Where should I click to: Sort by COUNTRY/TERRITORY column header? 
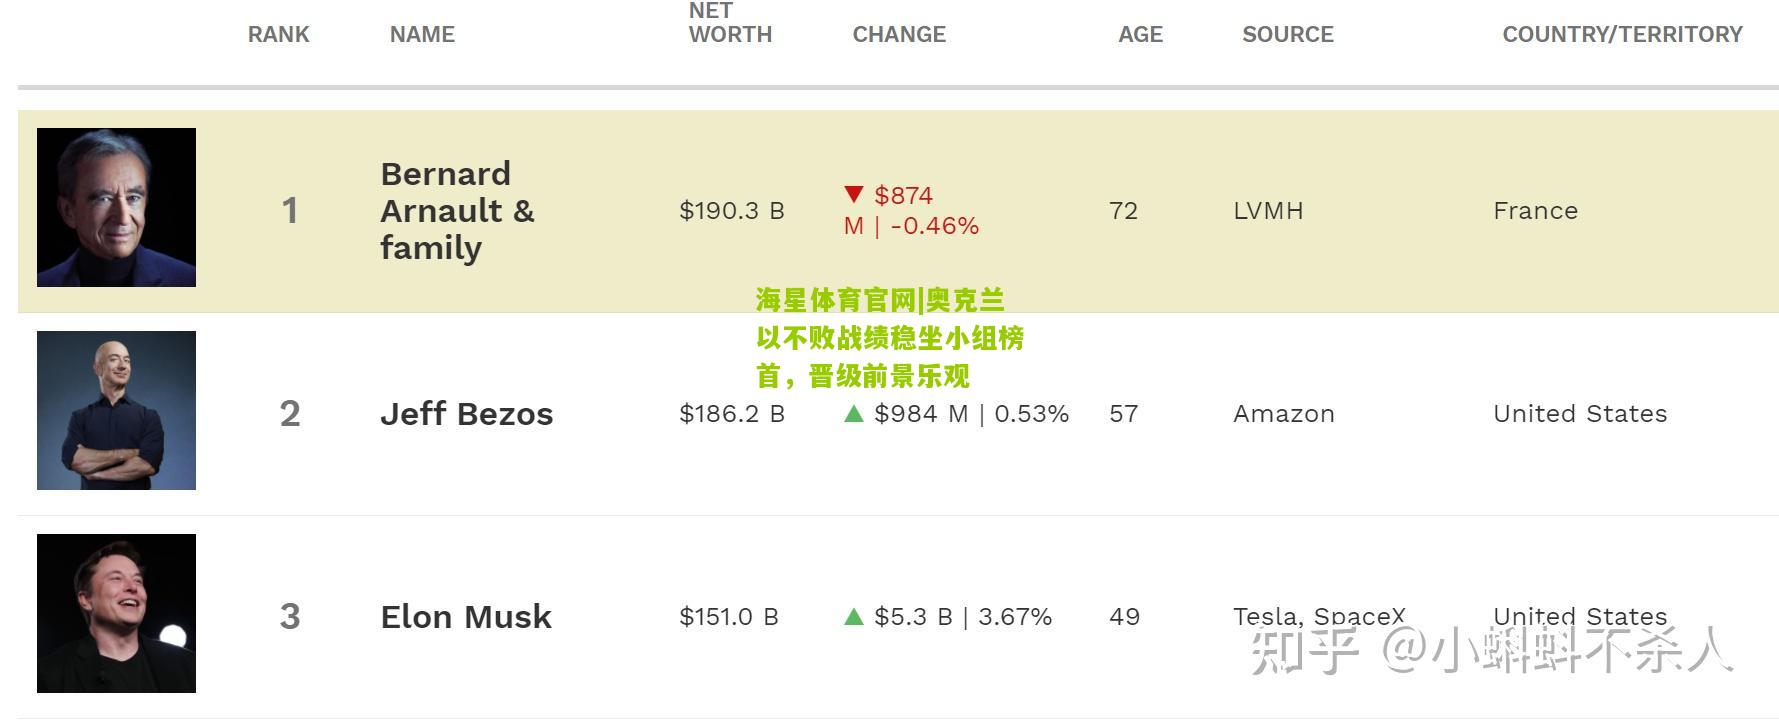[x=1621, y=34]
